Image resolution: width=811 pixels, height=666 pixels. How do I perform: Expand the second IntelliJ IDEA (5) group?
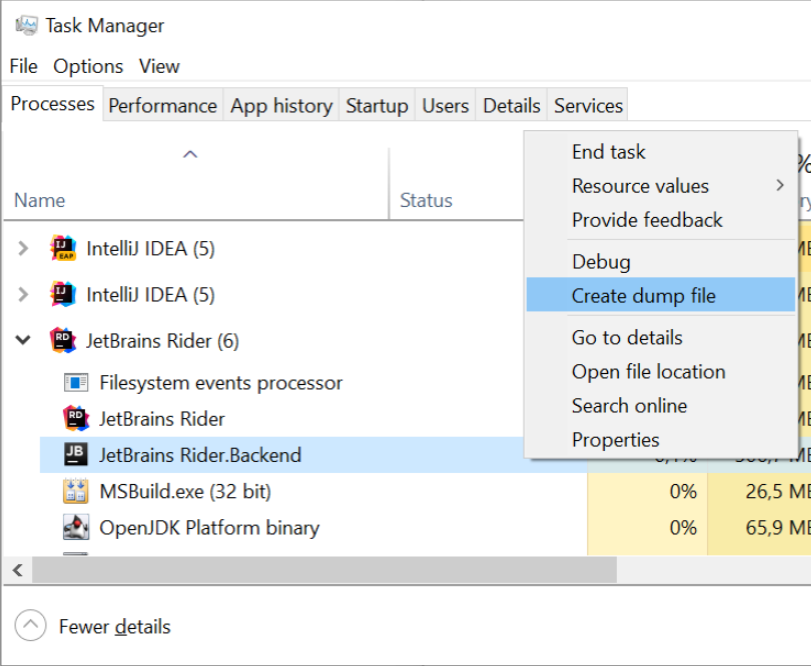pyautogui.click(x=23, y=295)
